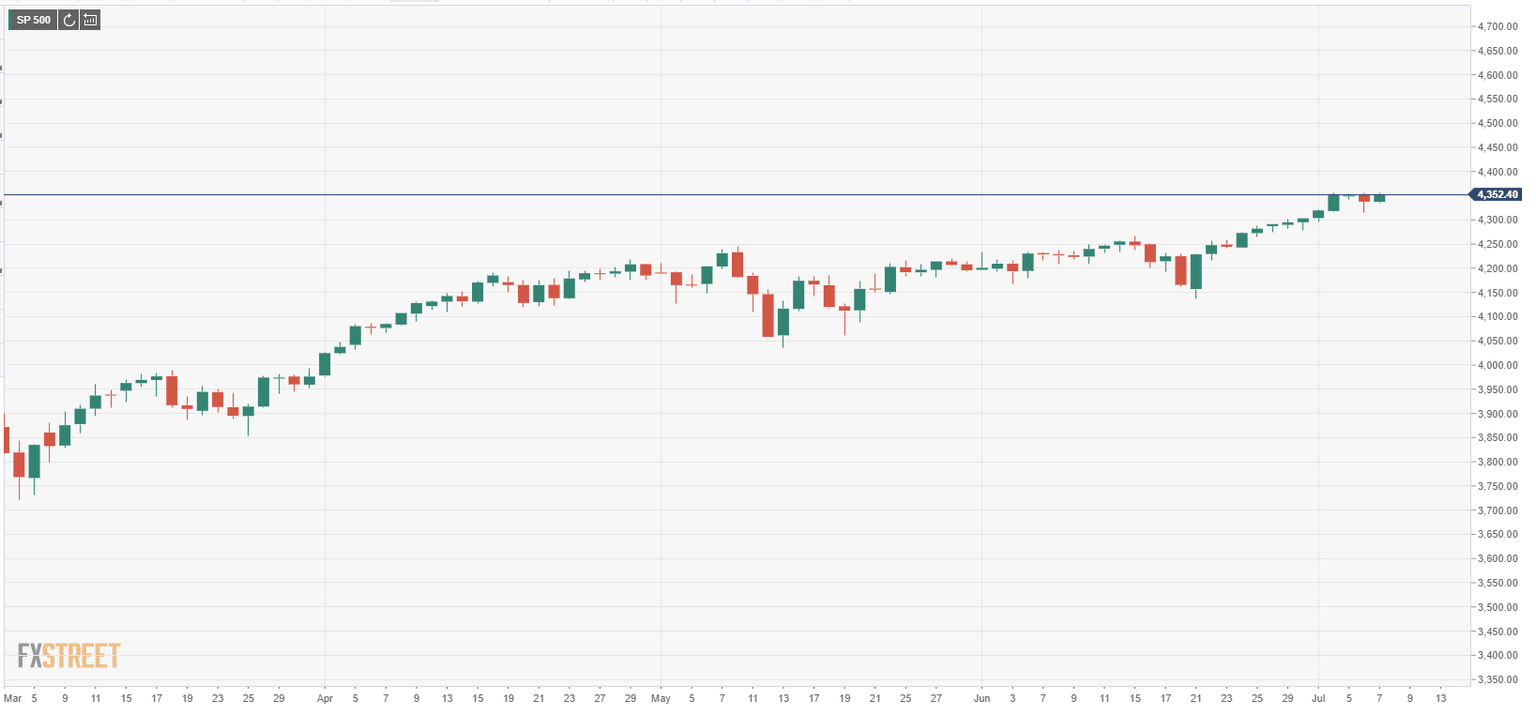Select the 3,700.00 price axis label
This screenshot has height=716, width=1536.
[1499, 510]
